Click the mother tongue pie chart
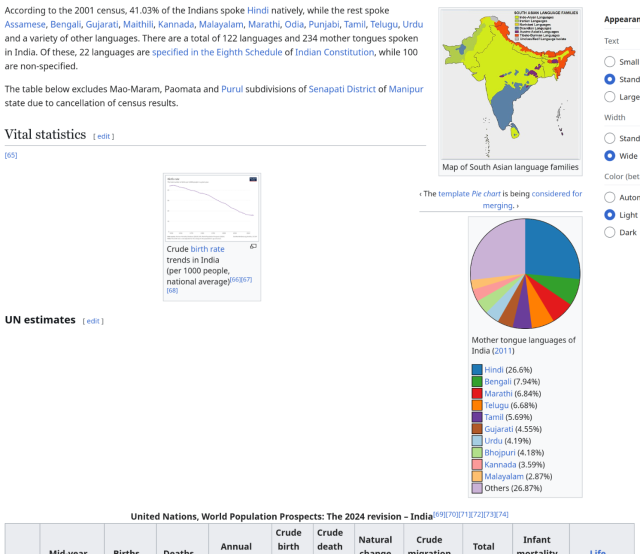This screenshot has width=640, height=554. coord(525,274)
